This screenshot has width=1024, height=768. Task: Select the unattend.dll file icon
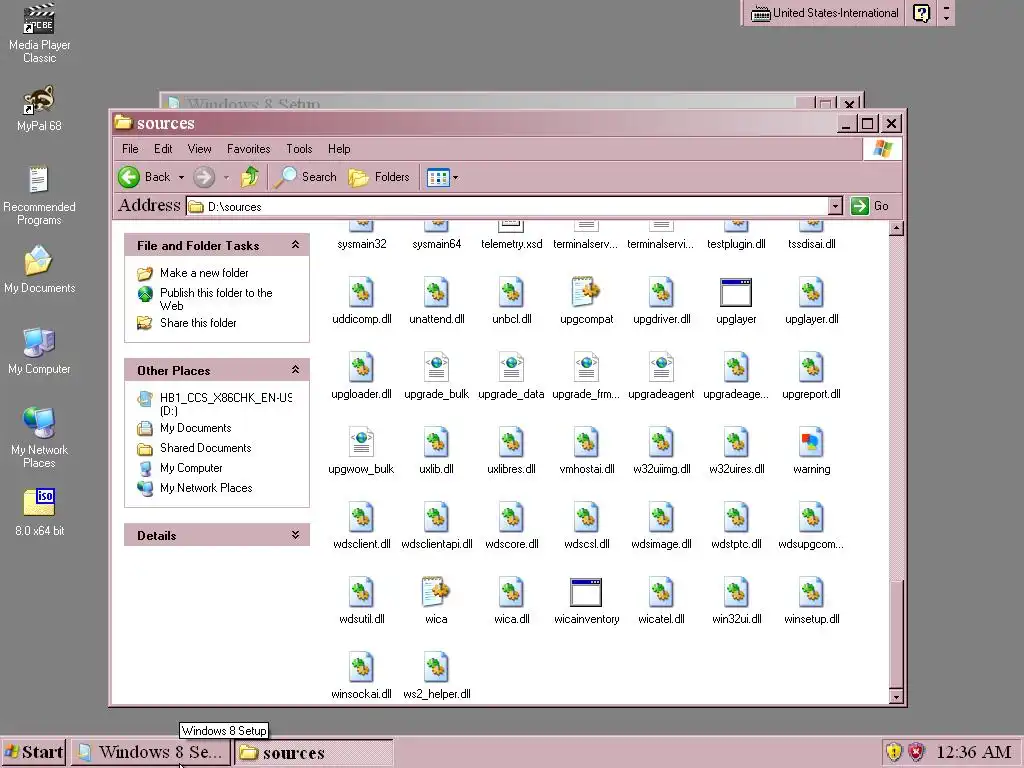click(436, 292)
